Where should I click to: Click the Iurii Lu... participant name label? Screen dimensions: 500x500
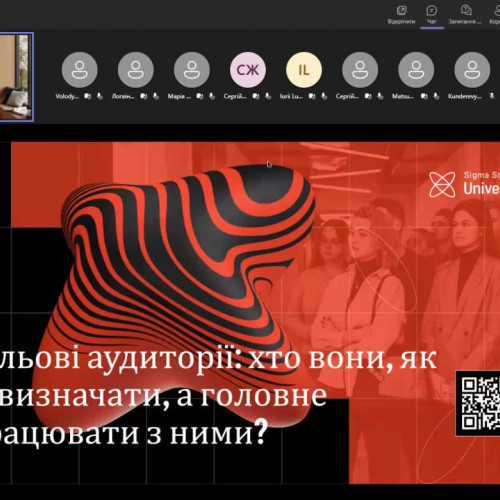[291, 96]
